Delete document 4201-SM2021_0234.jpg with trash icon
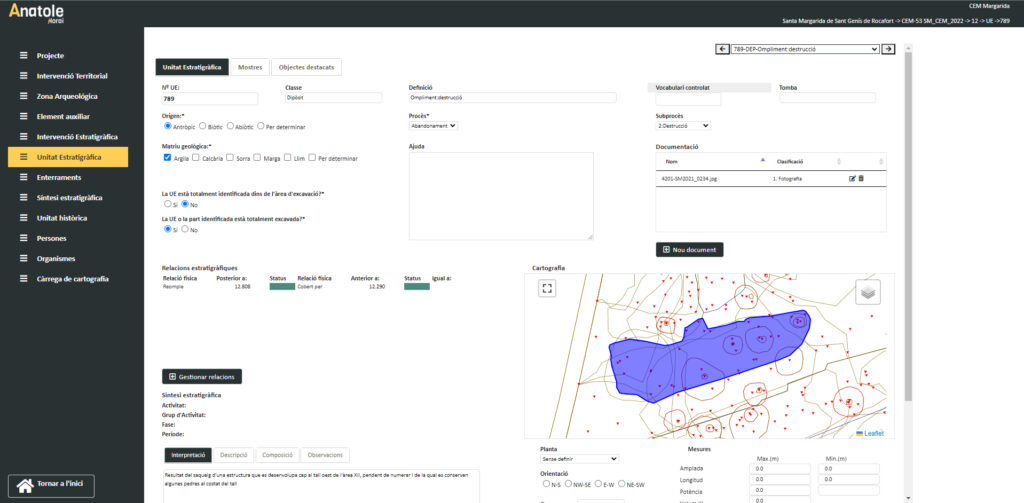The width and height of the screenshot is (1024, 503). [861, 178]
